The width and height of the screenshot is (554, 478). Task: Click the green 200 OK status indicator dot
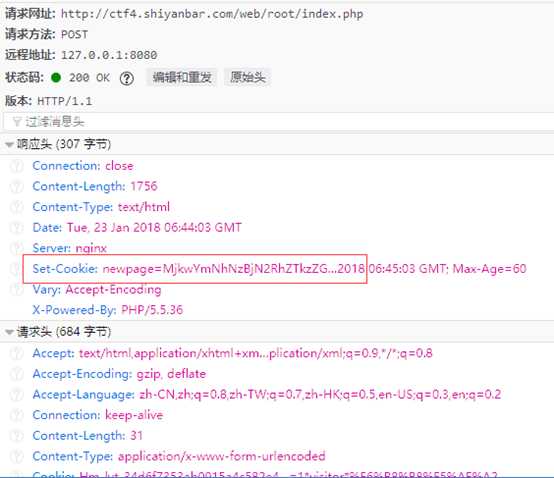point(56,77)
